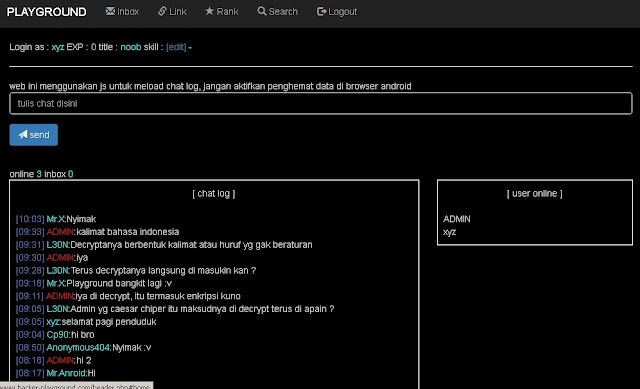Open the xyz username link in login line
640x389 pixels.
point(58,47)
